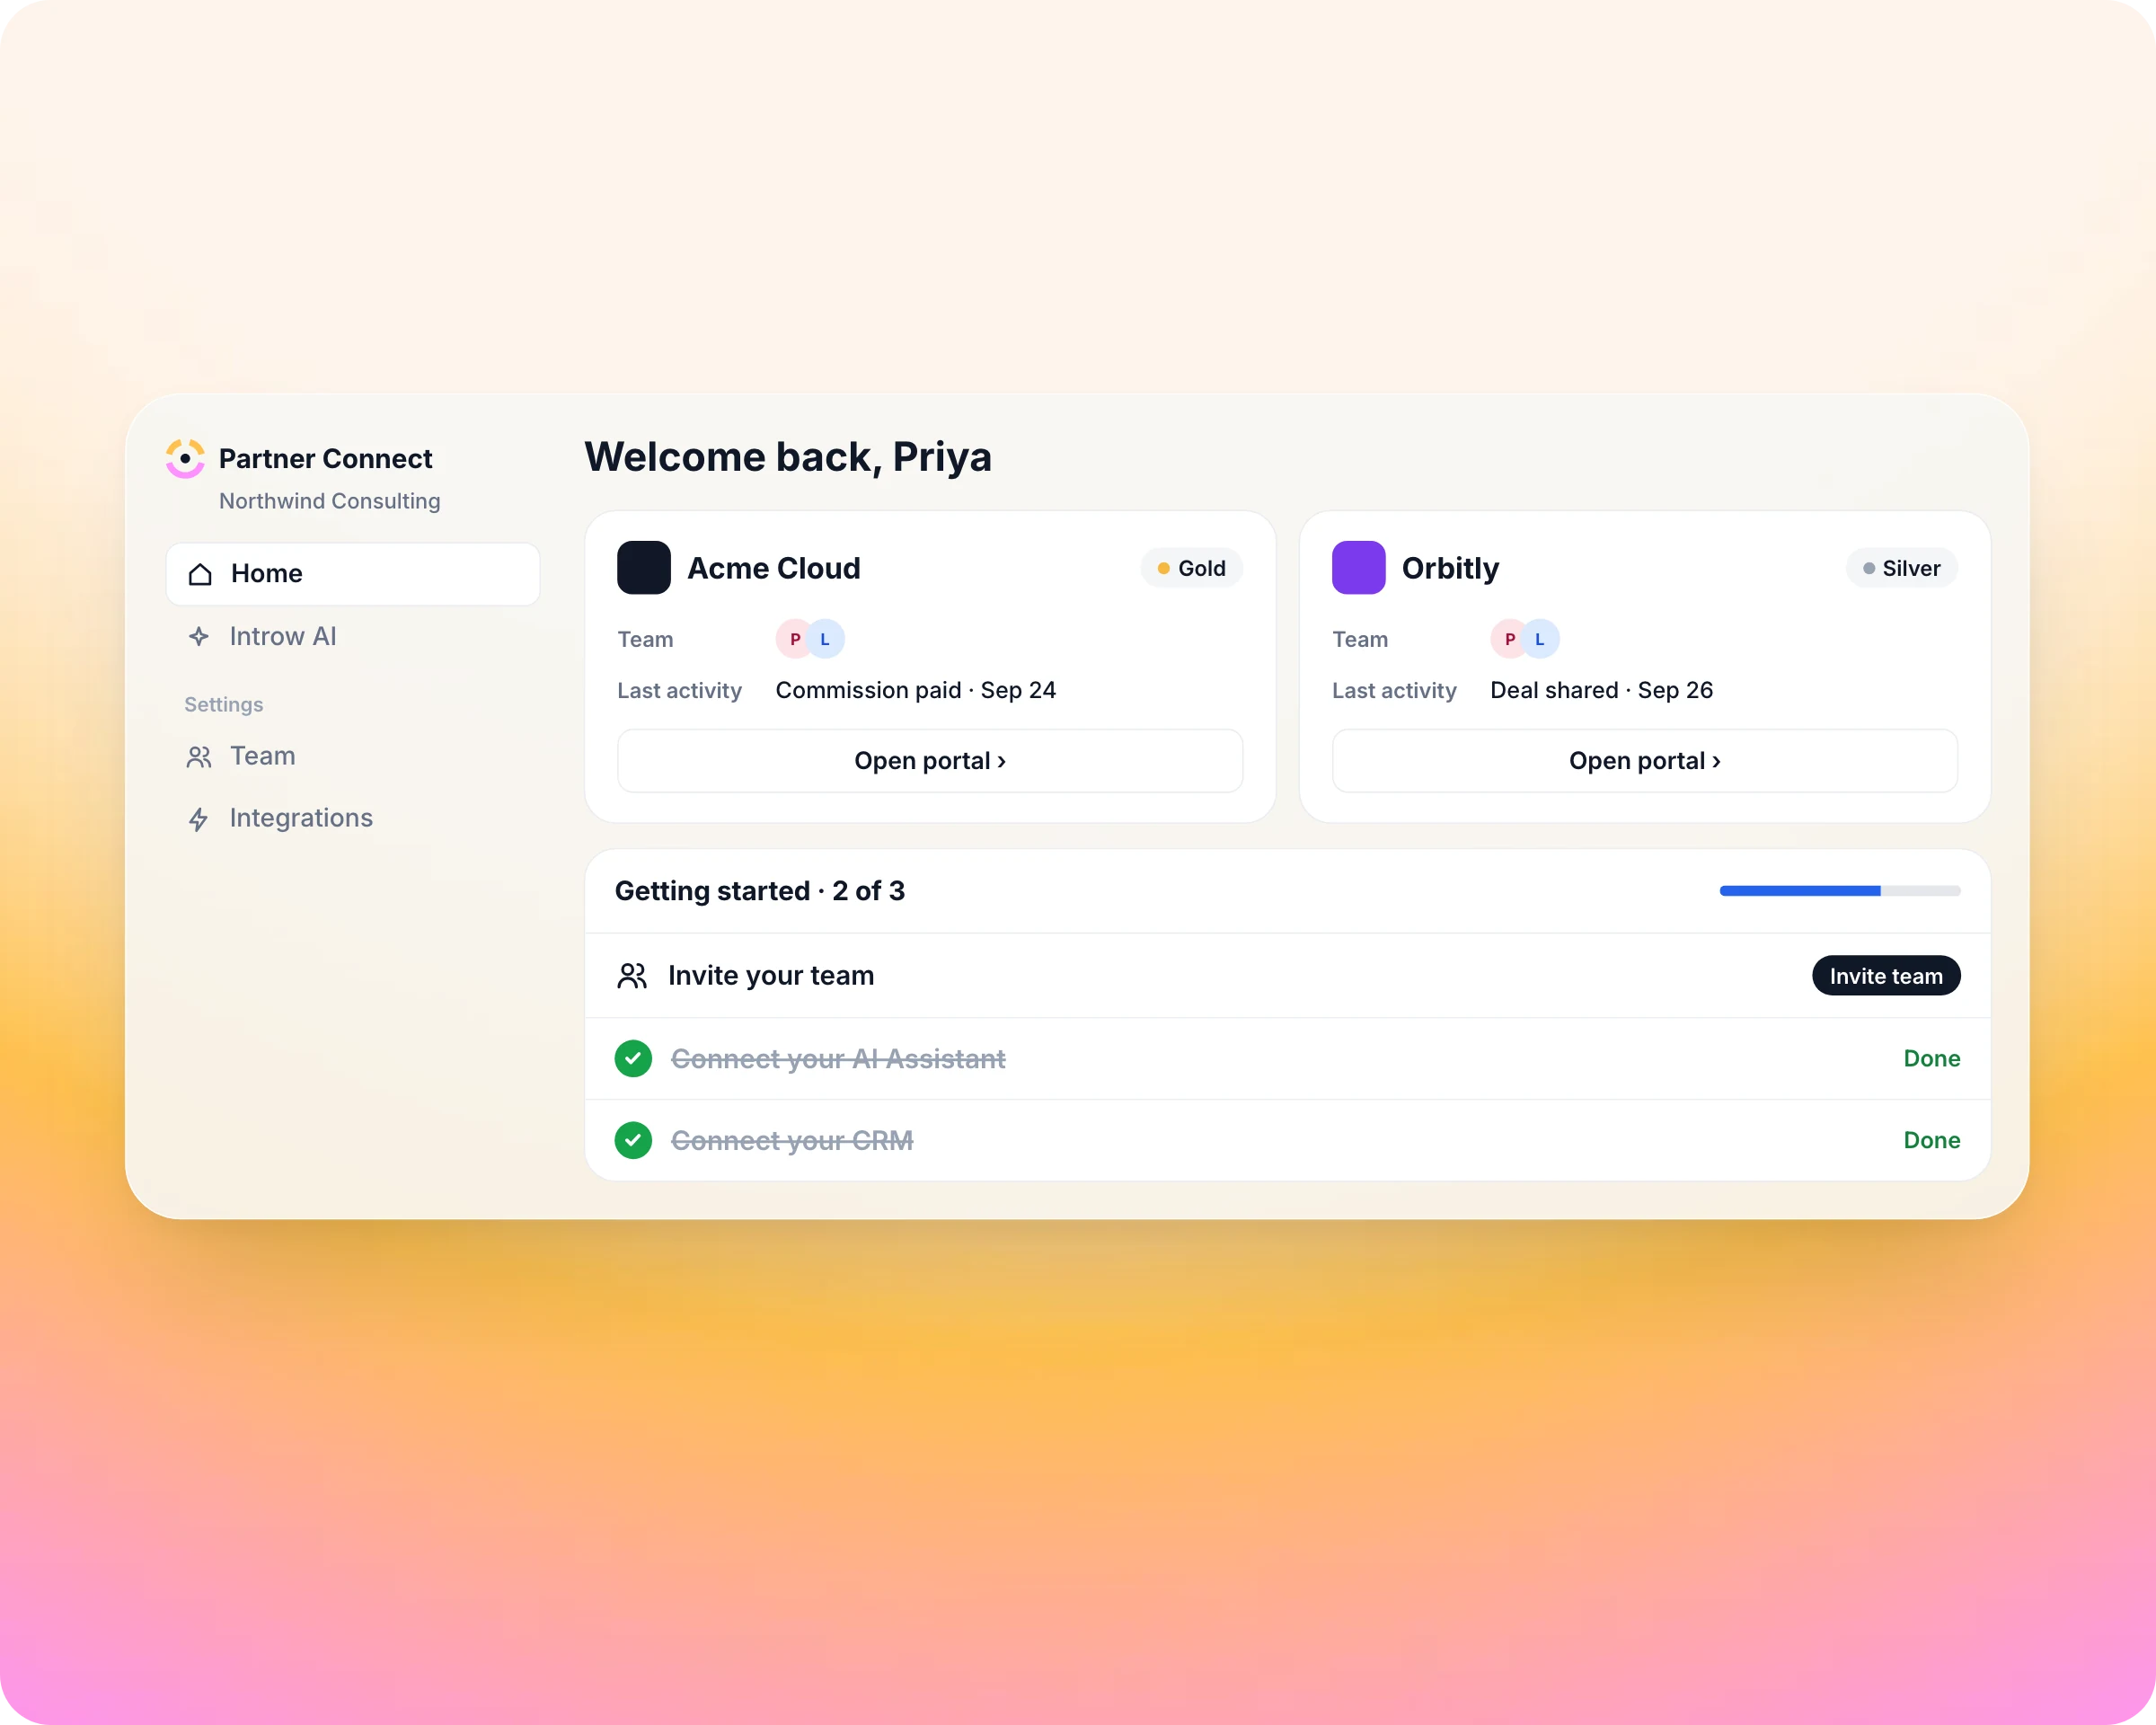Click Deal shared · Sep 26 text
The height and width of the screenshot is (1725, 2156).
pyautogui.click(x=1602, y=691)
